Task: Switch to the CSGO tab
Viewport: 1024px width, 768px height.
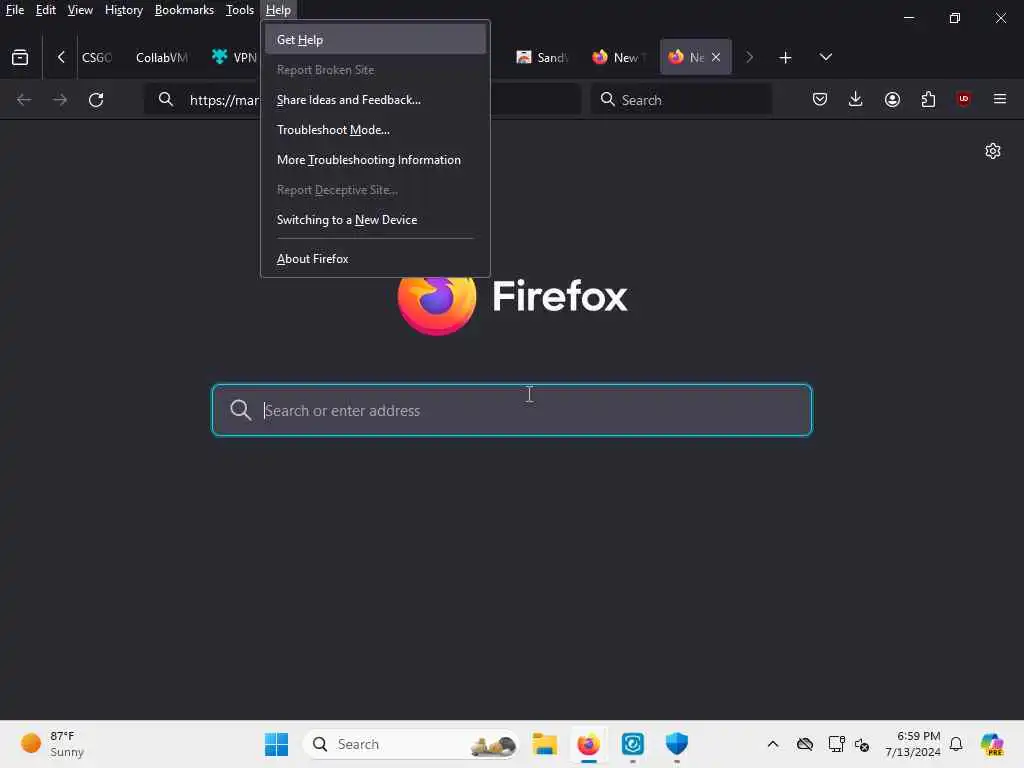Action: click(x=97, y=57)
